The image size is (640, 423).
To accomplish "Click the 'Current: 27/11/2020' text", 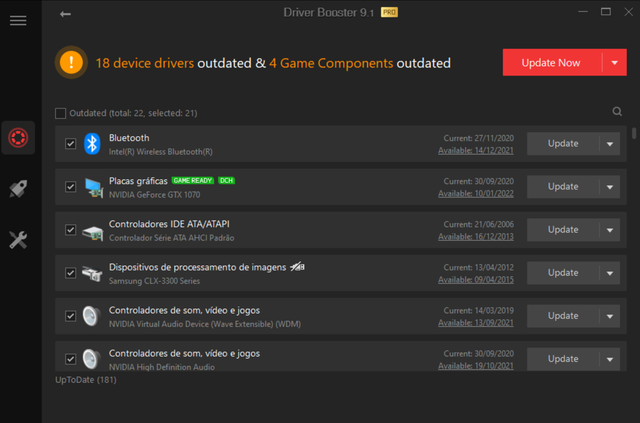I will [x=478, y=138].
